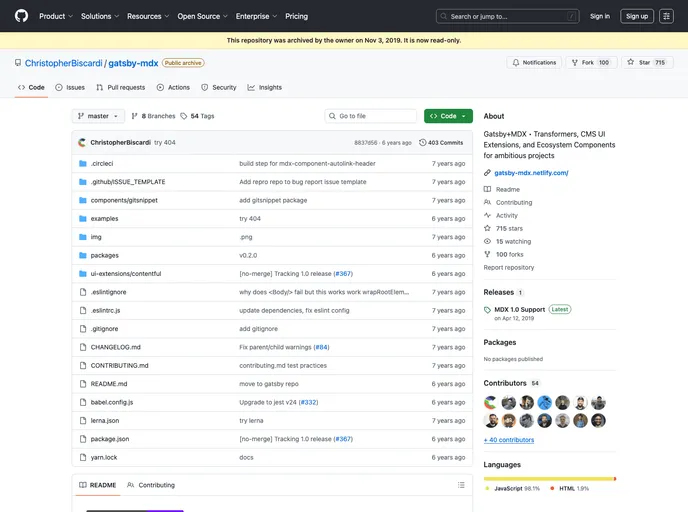Open the package.json file

110,440
